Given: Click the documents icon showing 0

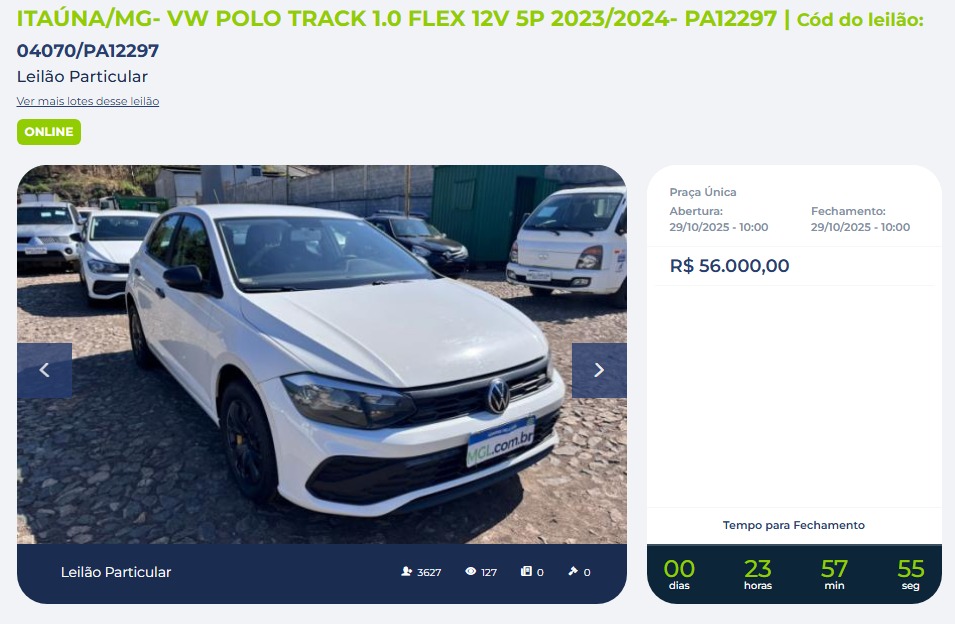Looking at the screenshot, I should [526, 572].
